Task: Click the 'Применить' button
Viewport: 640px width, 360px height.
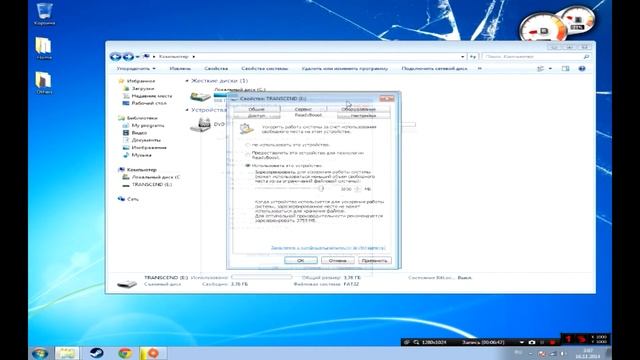Action: (x=375, y=260)
